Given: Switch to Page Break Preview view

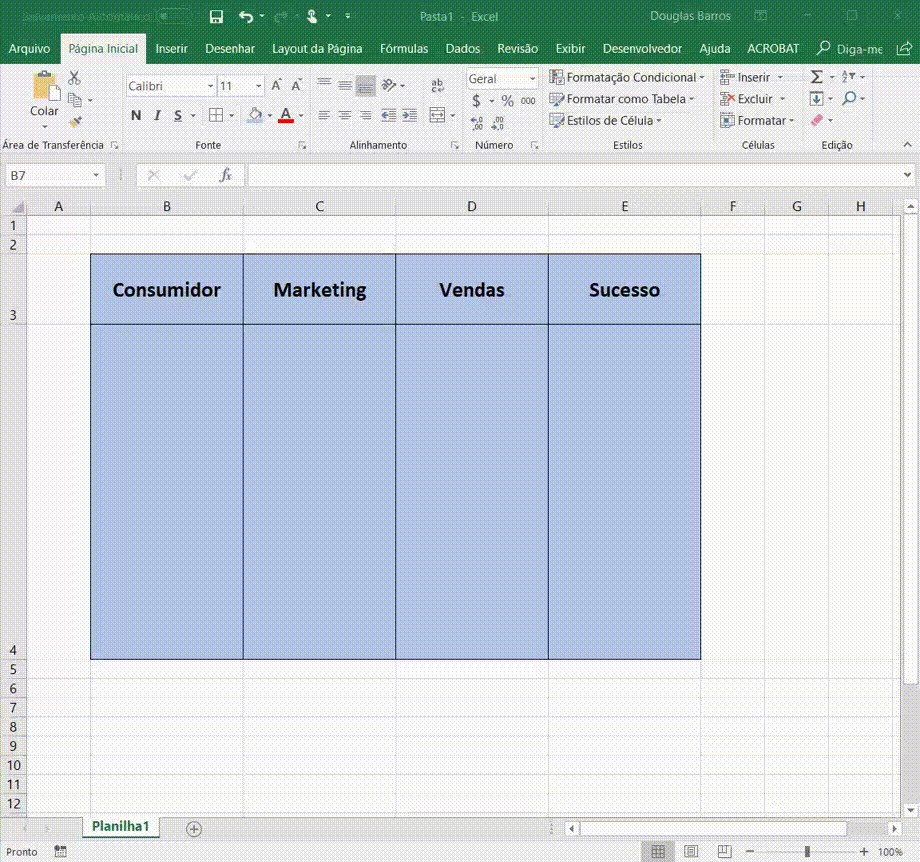Looking at the screenshot, I should click(725, 851).
